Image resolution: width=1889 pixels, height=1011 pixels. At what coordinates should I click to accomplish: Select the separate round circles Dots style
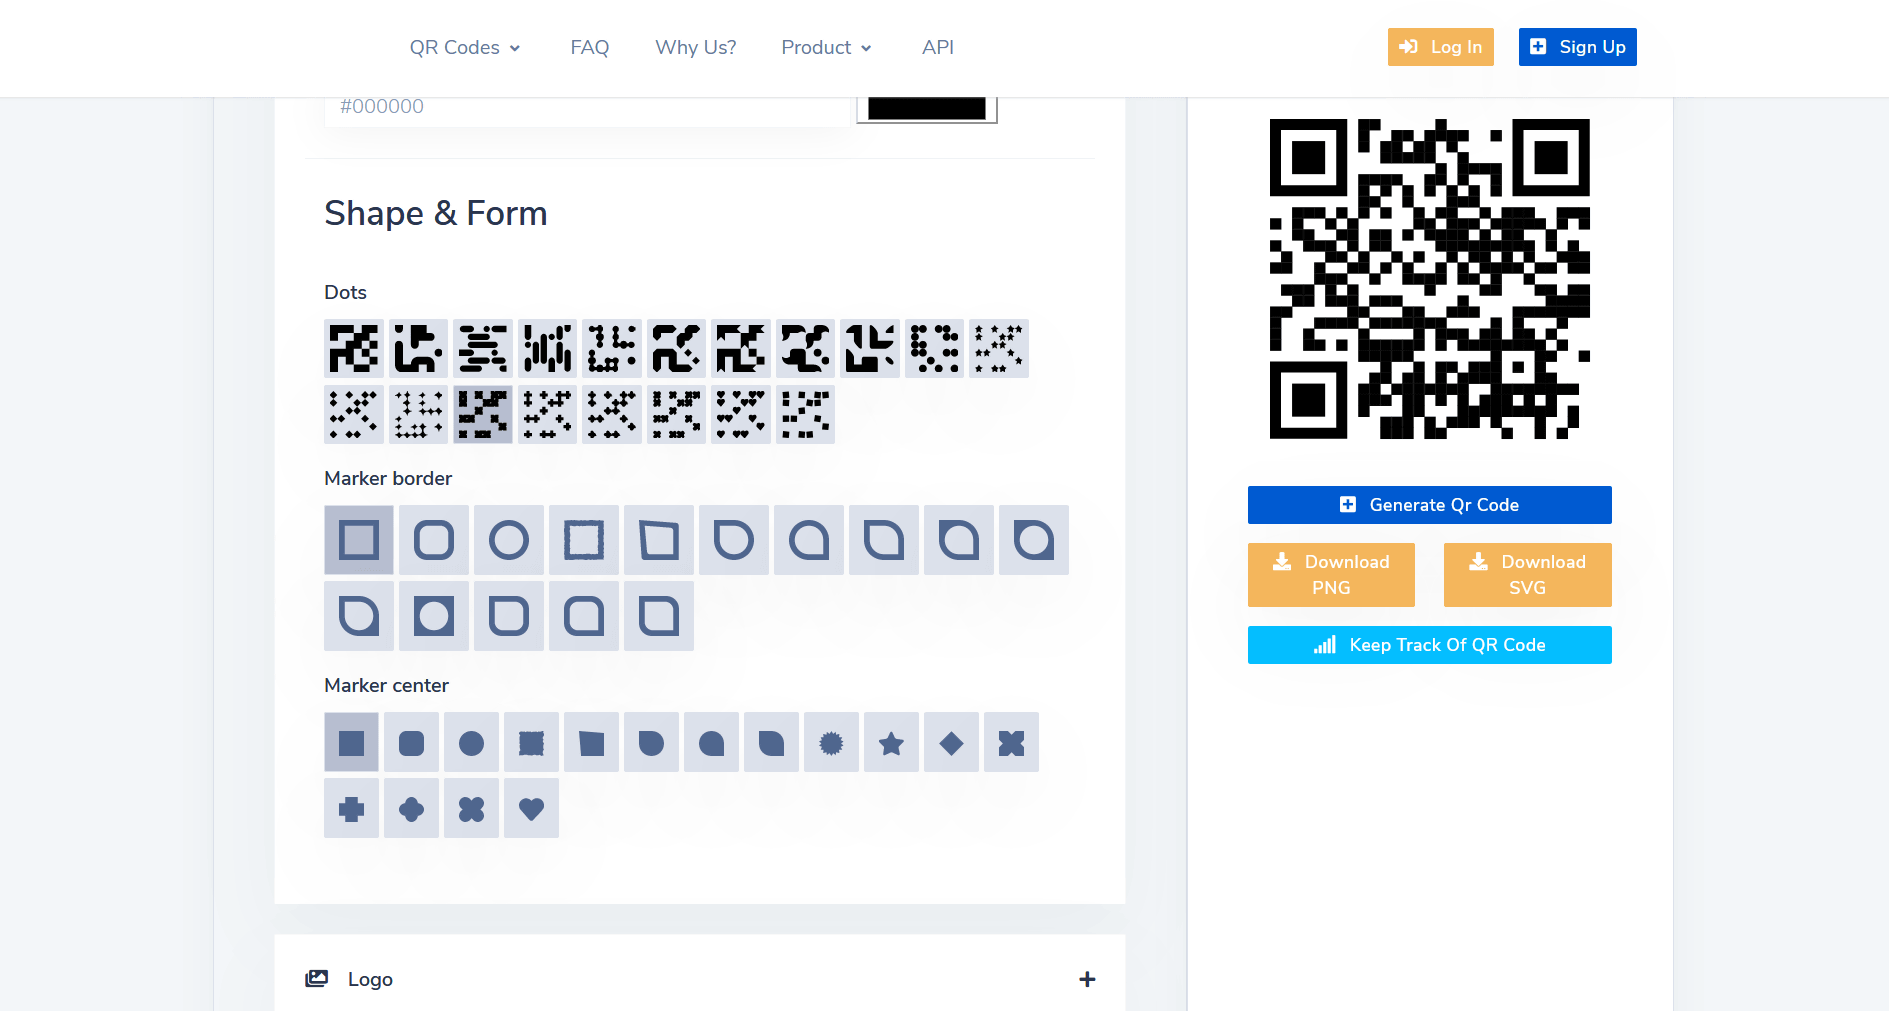[x=935, y=348]
